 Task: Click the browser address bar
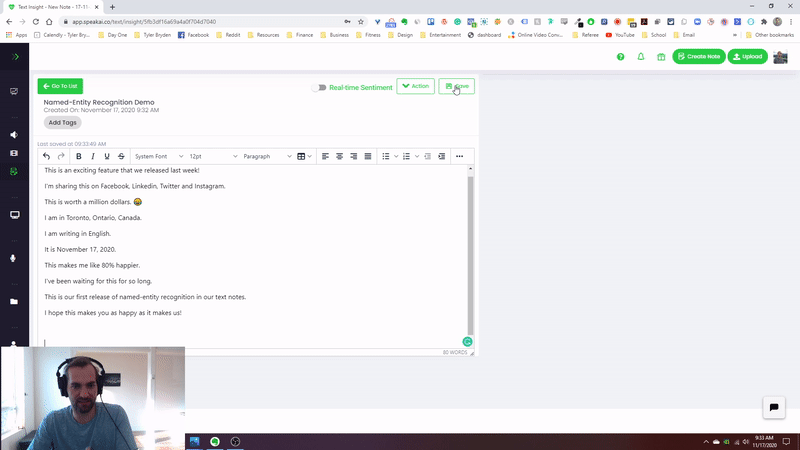204,21
